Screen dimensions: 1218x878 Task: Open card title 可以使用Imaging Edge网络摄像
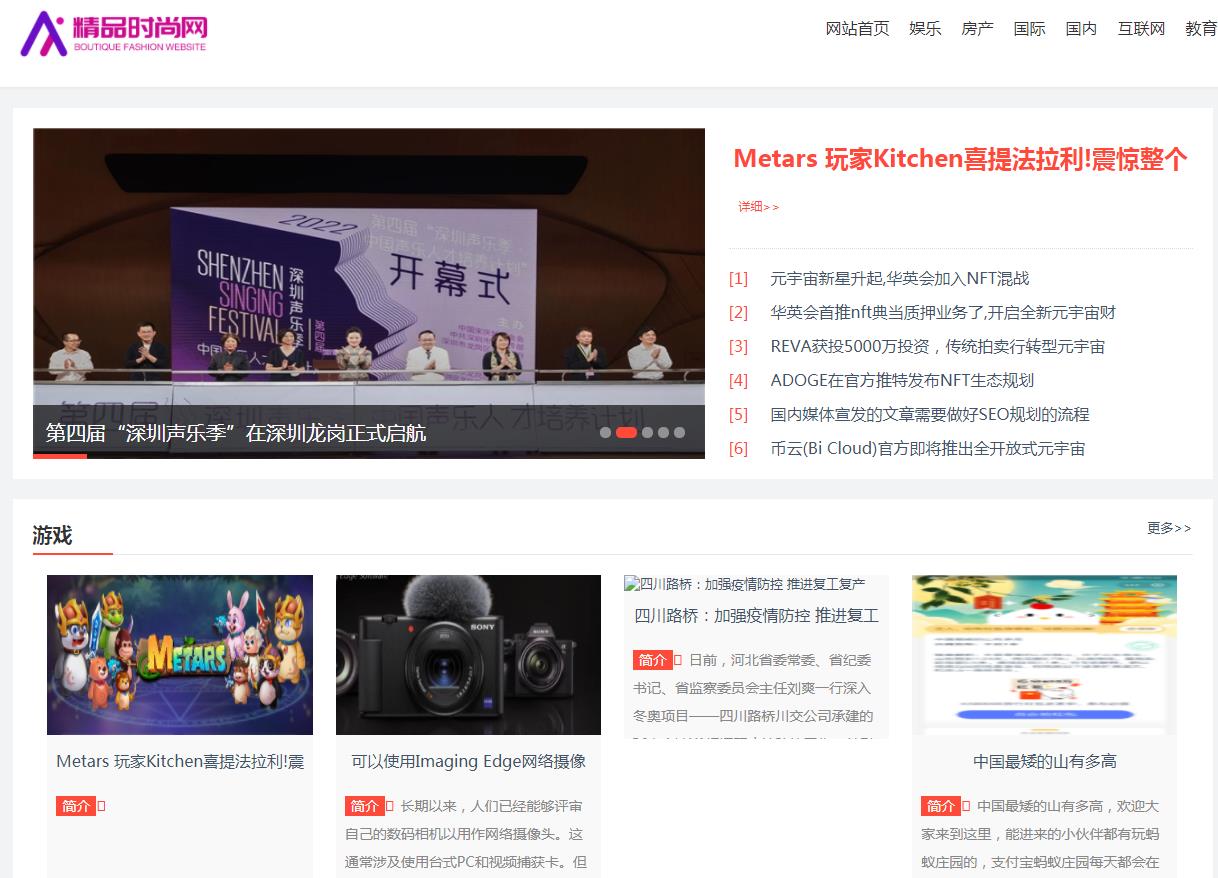pyautogui.click(x=468, y=762)
